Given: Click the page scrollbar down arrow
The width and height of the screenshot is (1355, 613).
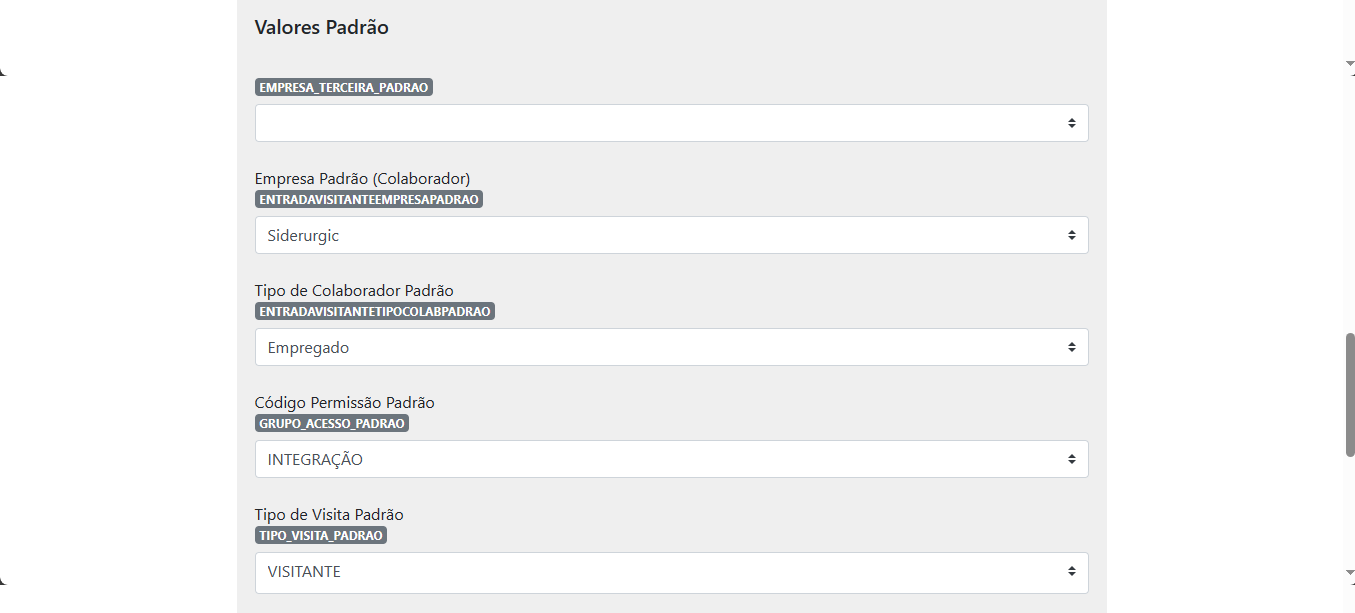Looking at the screenshot, I should (x=1349, y=573).
